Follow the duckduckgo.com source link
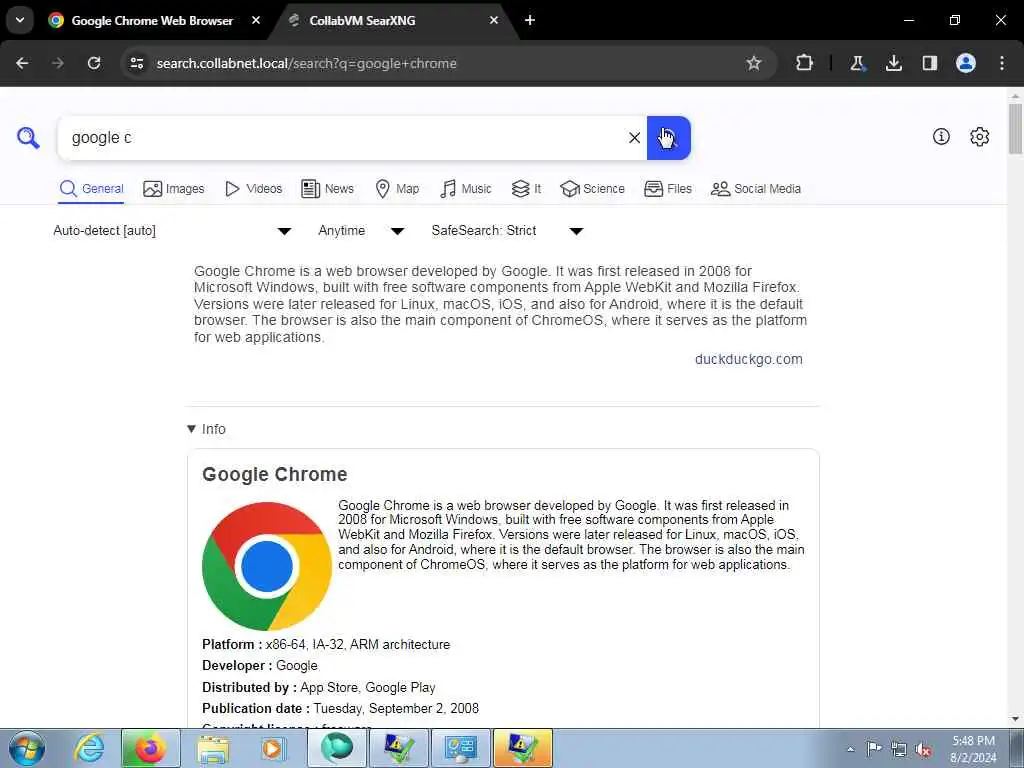Screen dimensions: 1024x768 pos(748,359)
